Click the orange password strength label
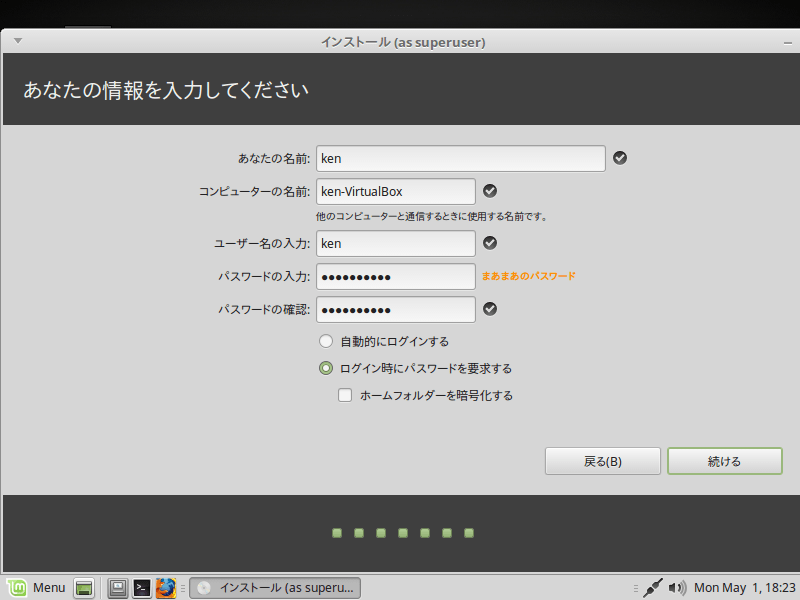 point(529,276)
